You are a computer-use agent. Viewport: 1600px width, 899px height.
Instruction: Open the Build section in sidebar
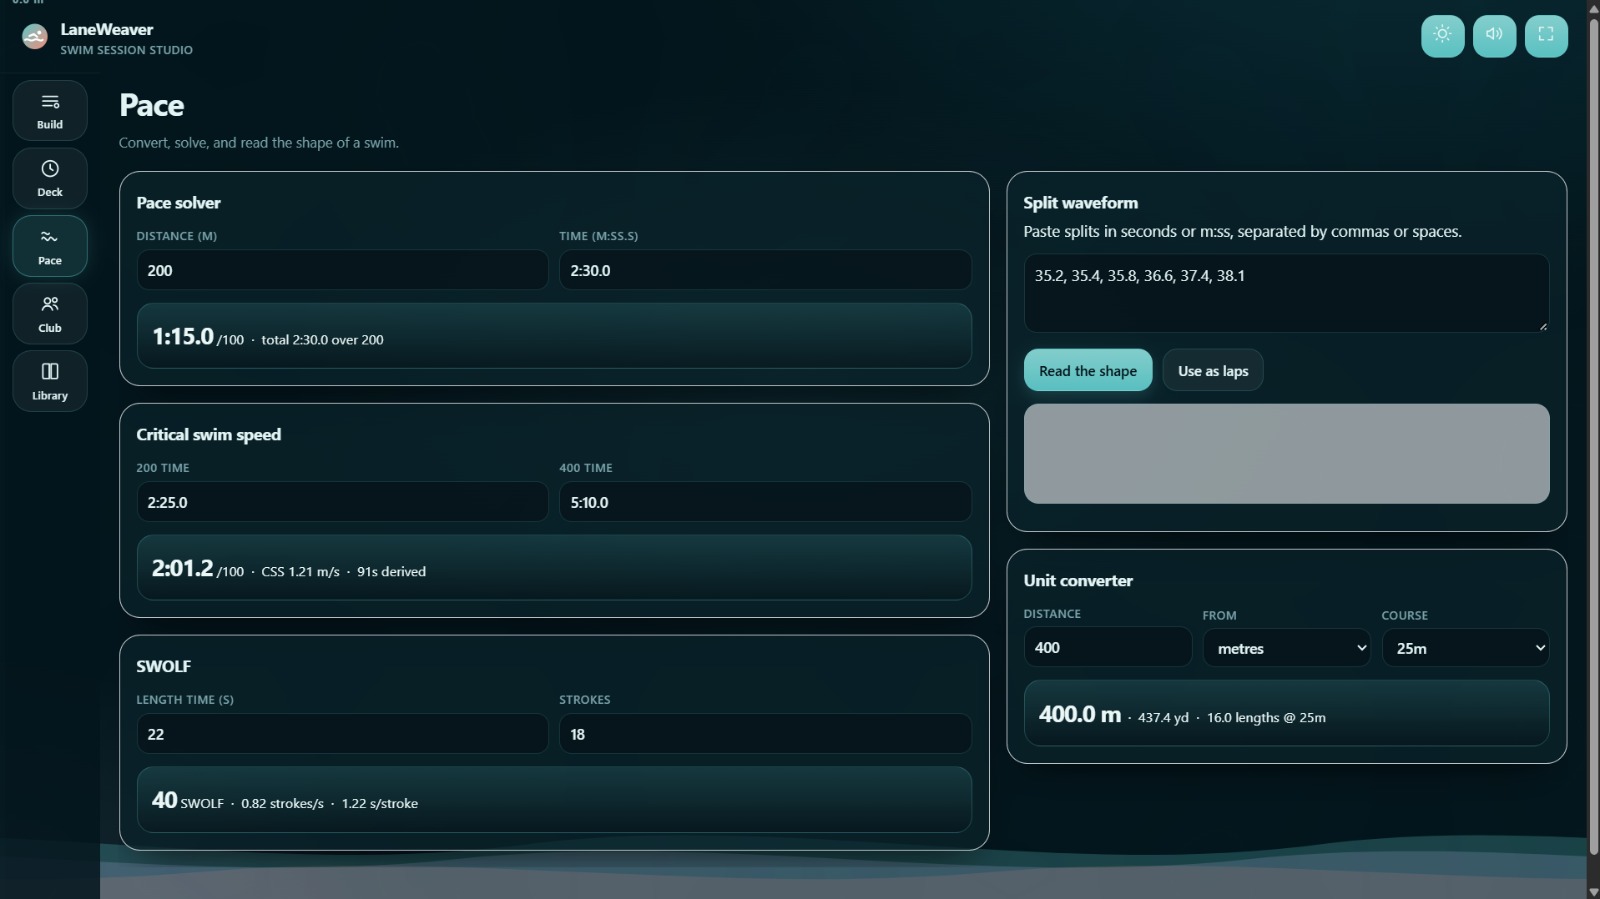(x=49, y=110)
